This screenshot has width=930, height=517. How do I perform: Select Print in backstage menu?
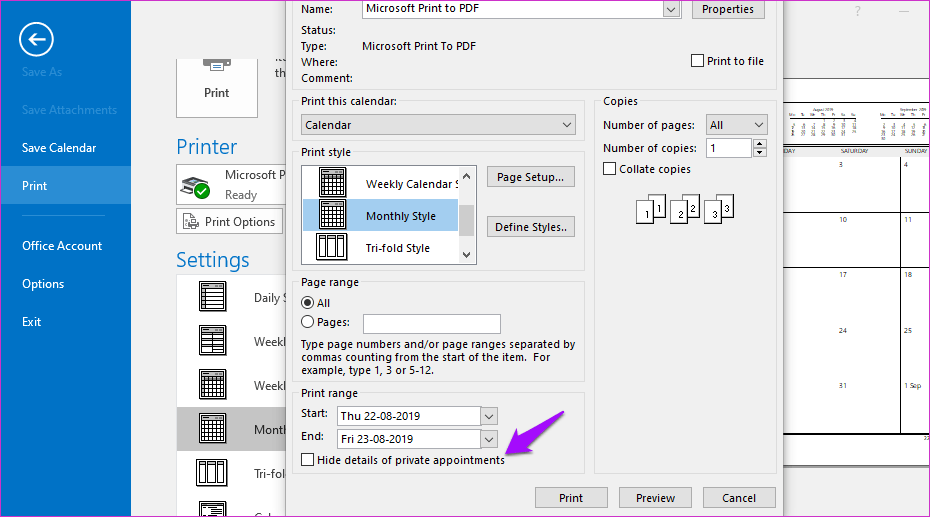click(x=65, y=186)
